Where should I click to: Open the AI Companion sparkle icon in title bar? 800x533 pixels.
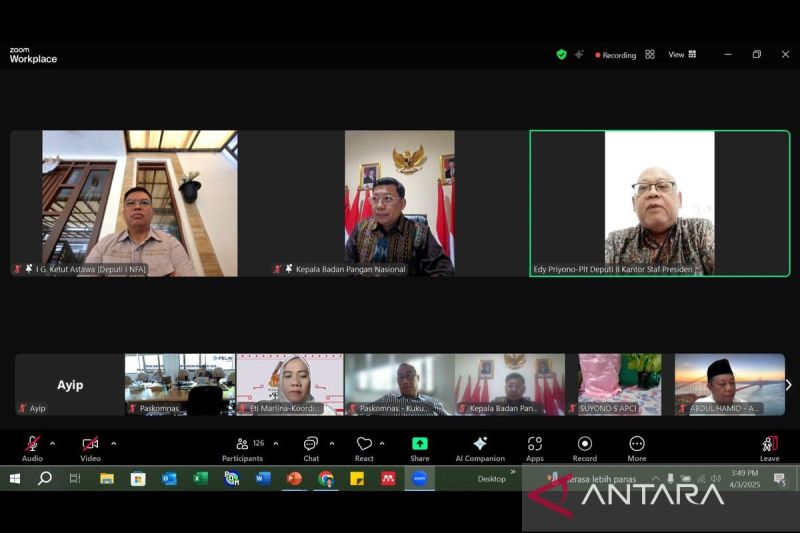pyautogui.click(x=579, y=54)
